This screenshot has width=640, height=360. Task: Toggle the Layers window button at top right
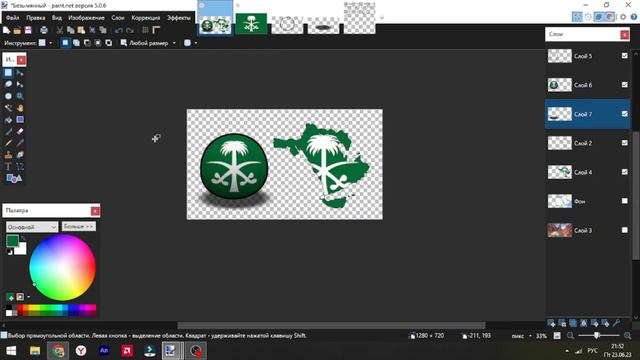[599, 17]
